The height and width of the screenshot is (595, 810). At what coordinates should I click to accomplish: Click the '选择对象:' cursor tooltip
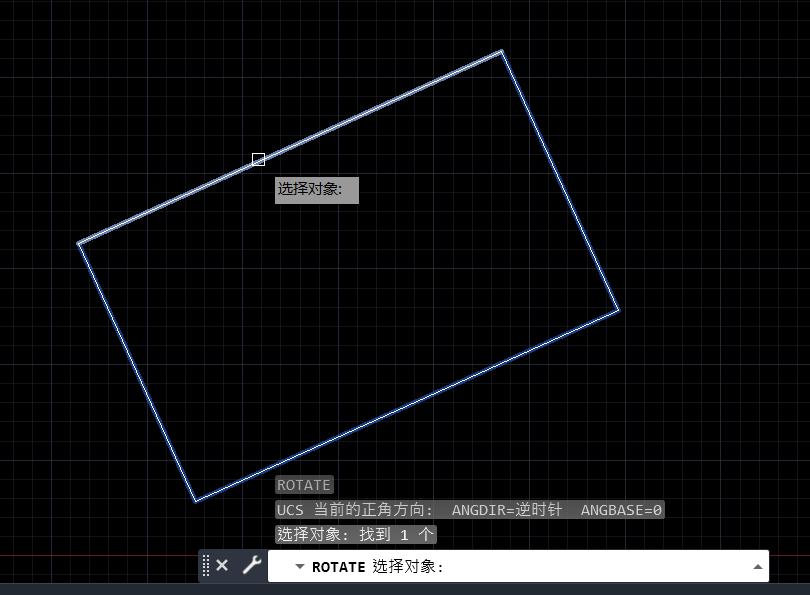(316, 189)
